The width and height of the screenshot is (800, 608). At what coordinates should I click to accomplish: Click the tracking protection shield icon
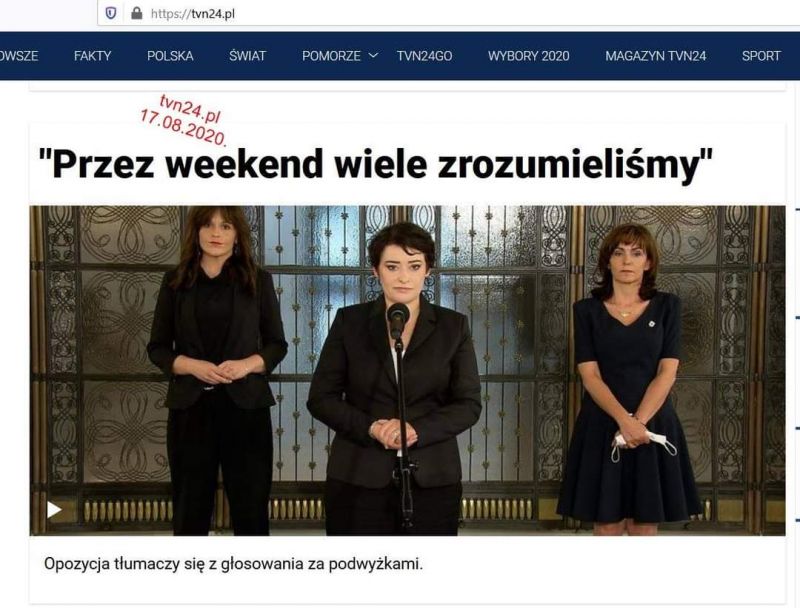(111, 13)
